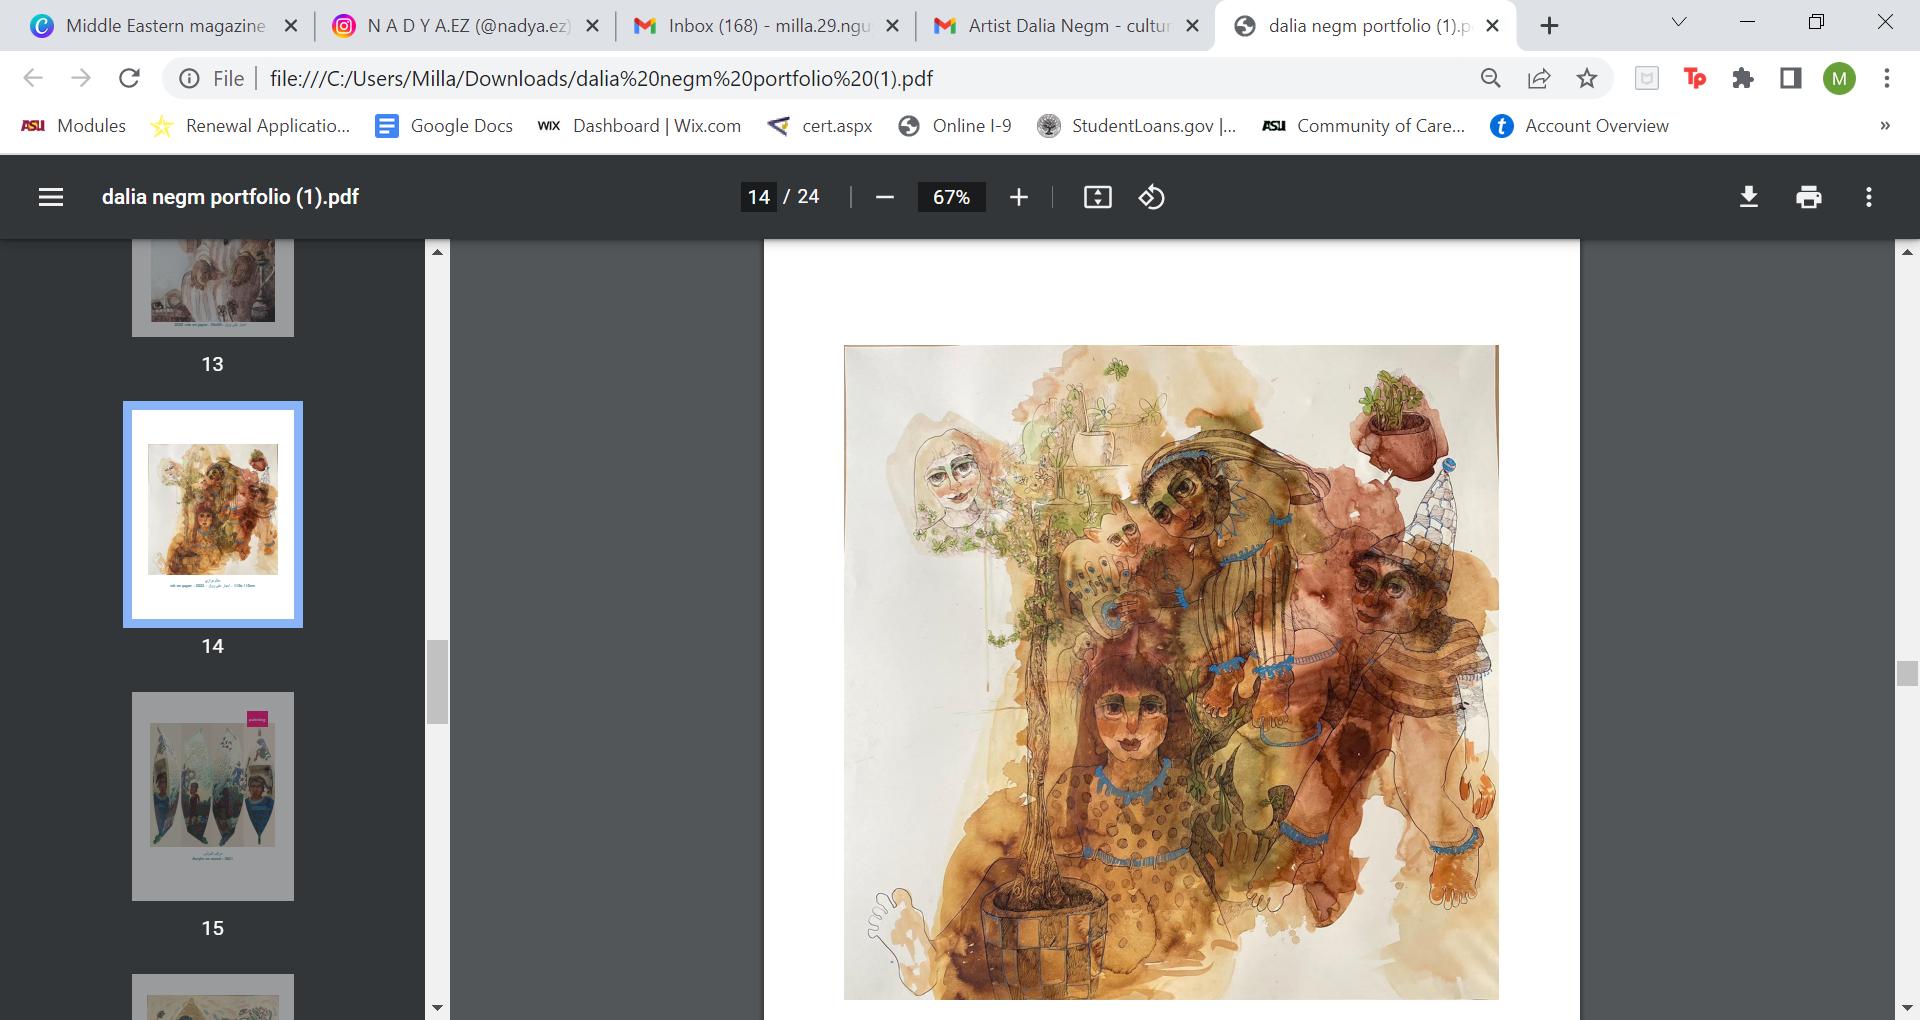Click thumbnail panel scroll down arrow
The image size is (1920, 1020).
click(437, 1007)
